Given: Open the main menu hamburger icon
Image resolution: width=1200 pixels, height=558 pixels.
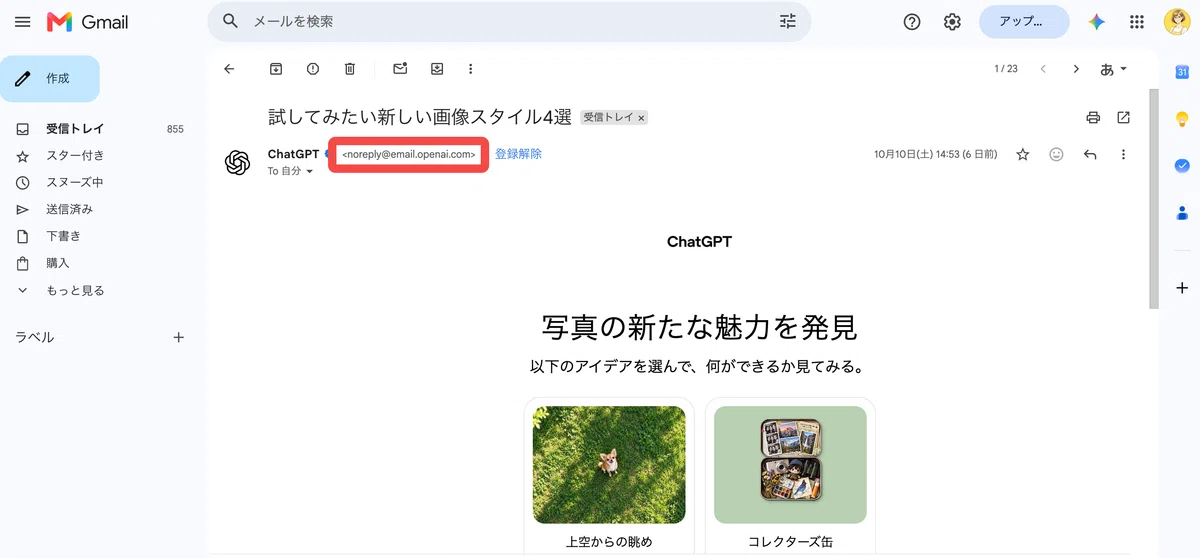Looking at the screenshot, I should tap(23, 22).
